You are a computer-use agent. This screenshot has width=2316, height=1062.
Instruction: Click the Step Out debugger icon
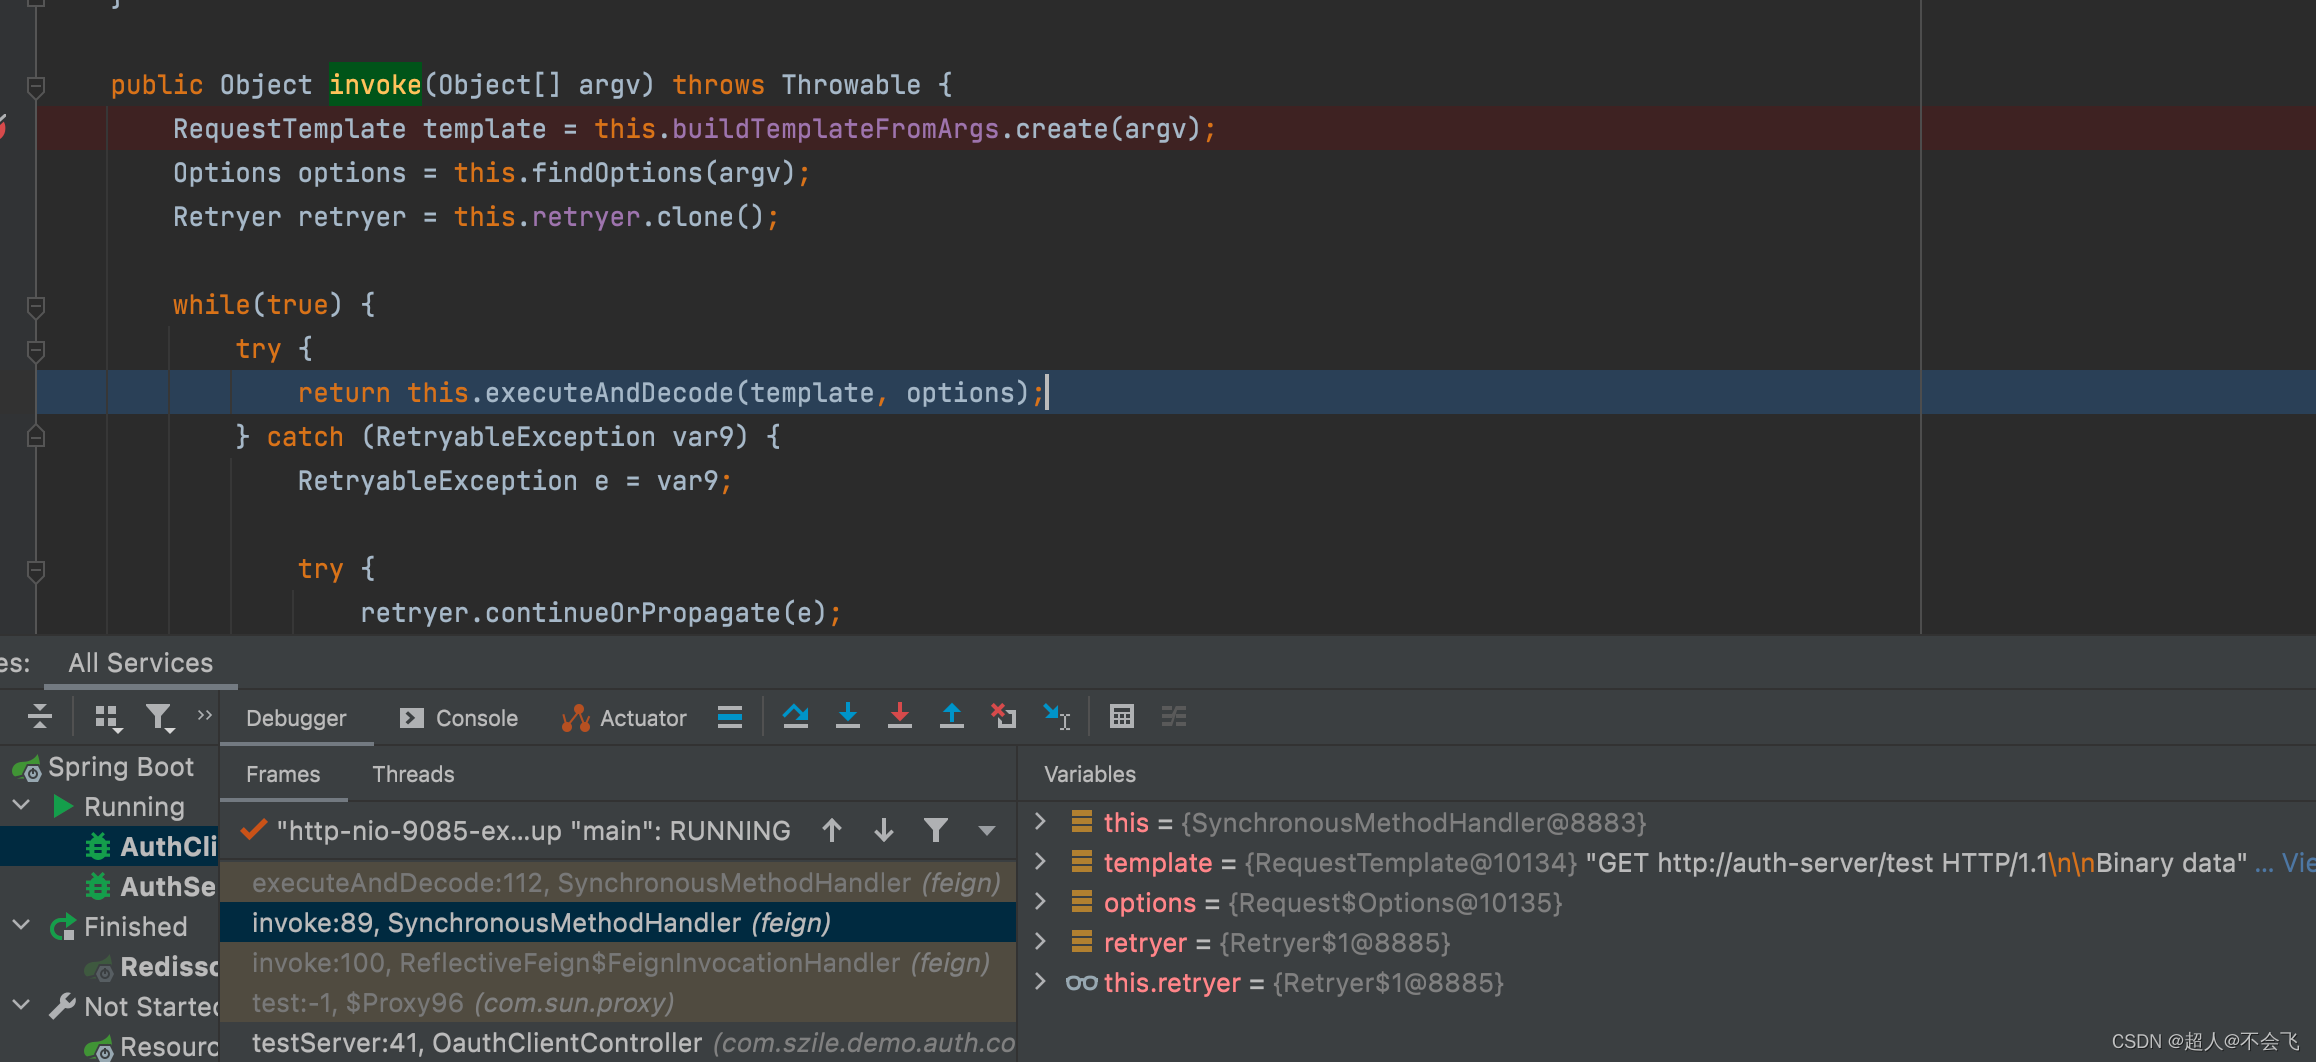click(x=952, y=717)
